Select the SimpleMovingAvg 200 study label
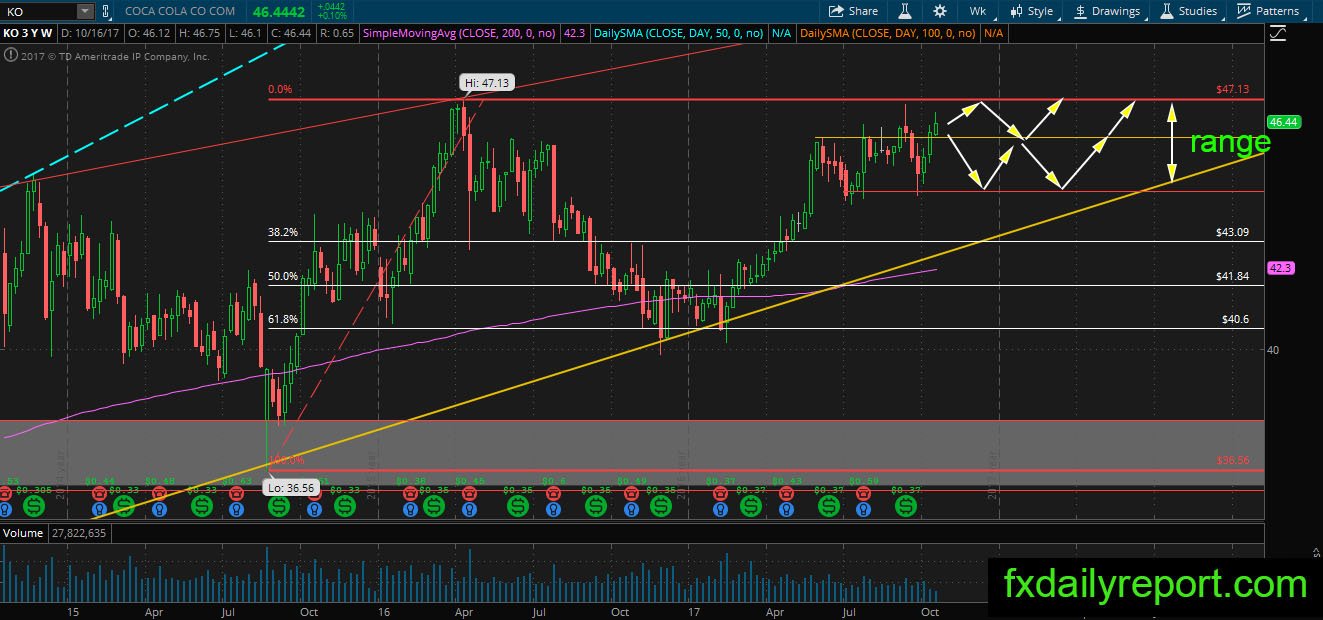The image size is (1323, 620). (x=461, y=33)
